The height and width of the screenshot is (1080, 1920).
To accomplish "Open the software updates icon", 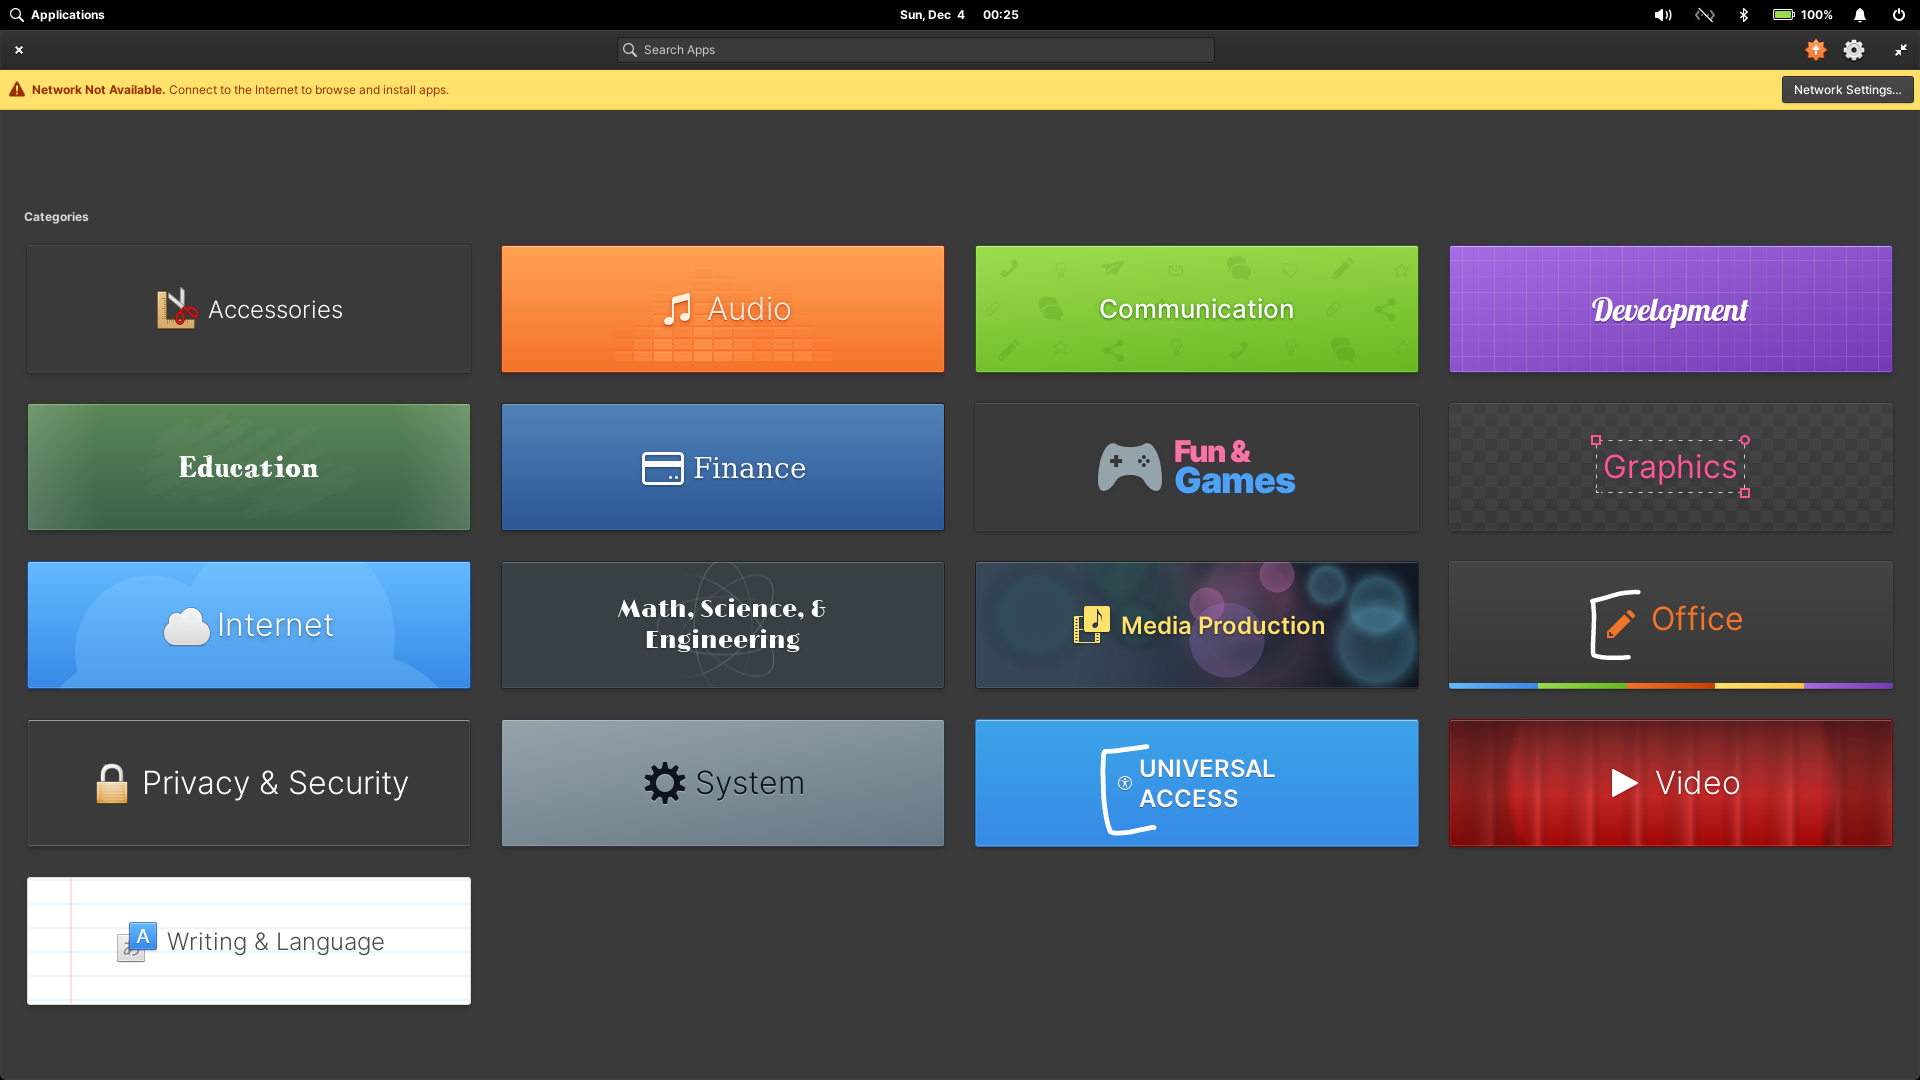I will click(x=1814, y=49).
